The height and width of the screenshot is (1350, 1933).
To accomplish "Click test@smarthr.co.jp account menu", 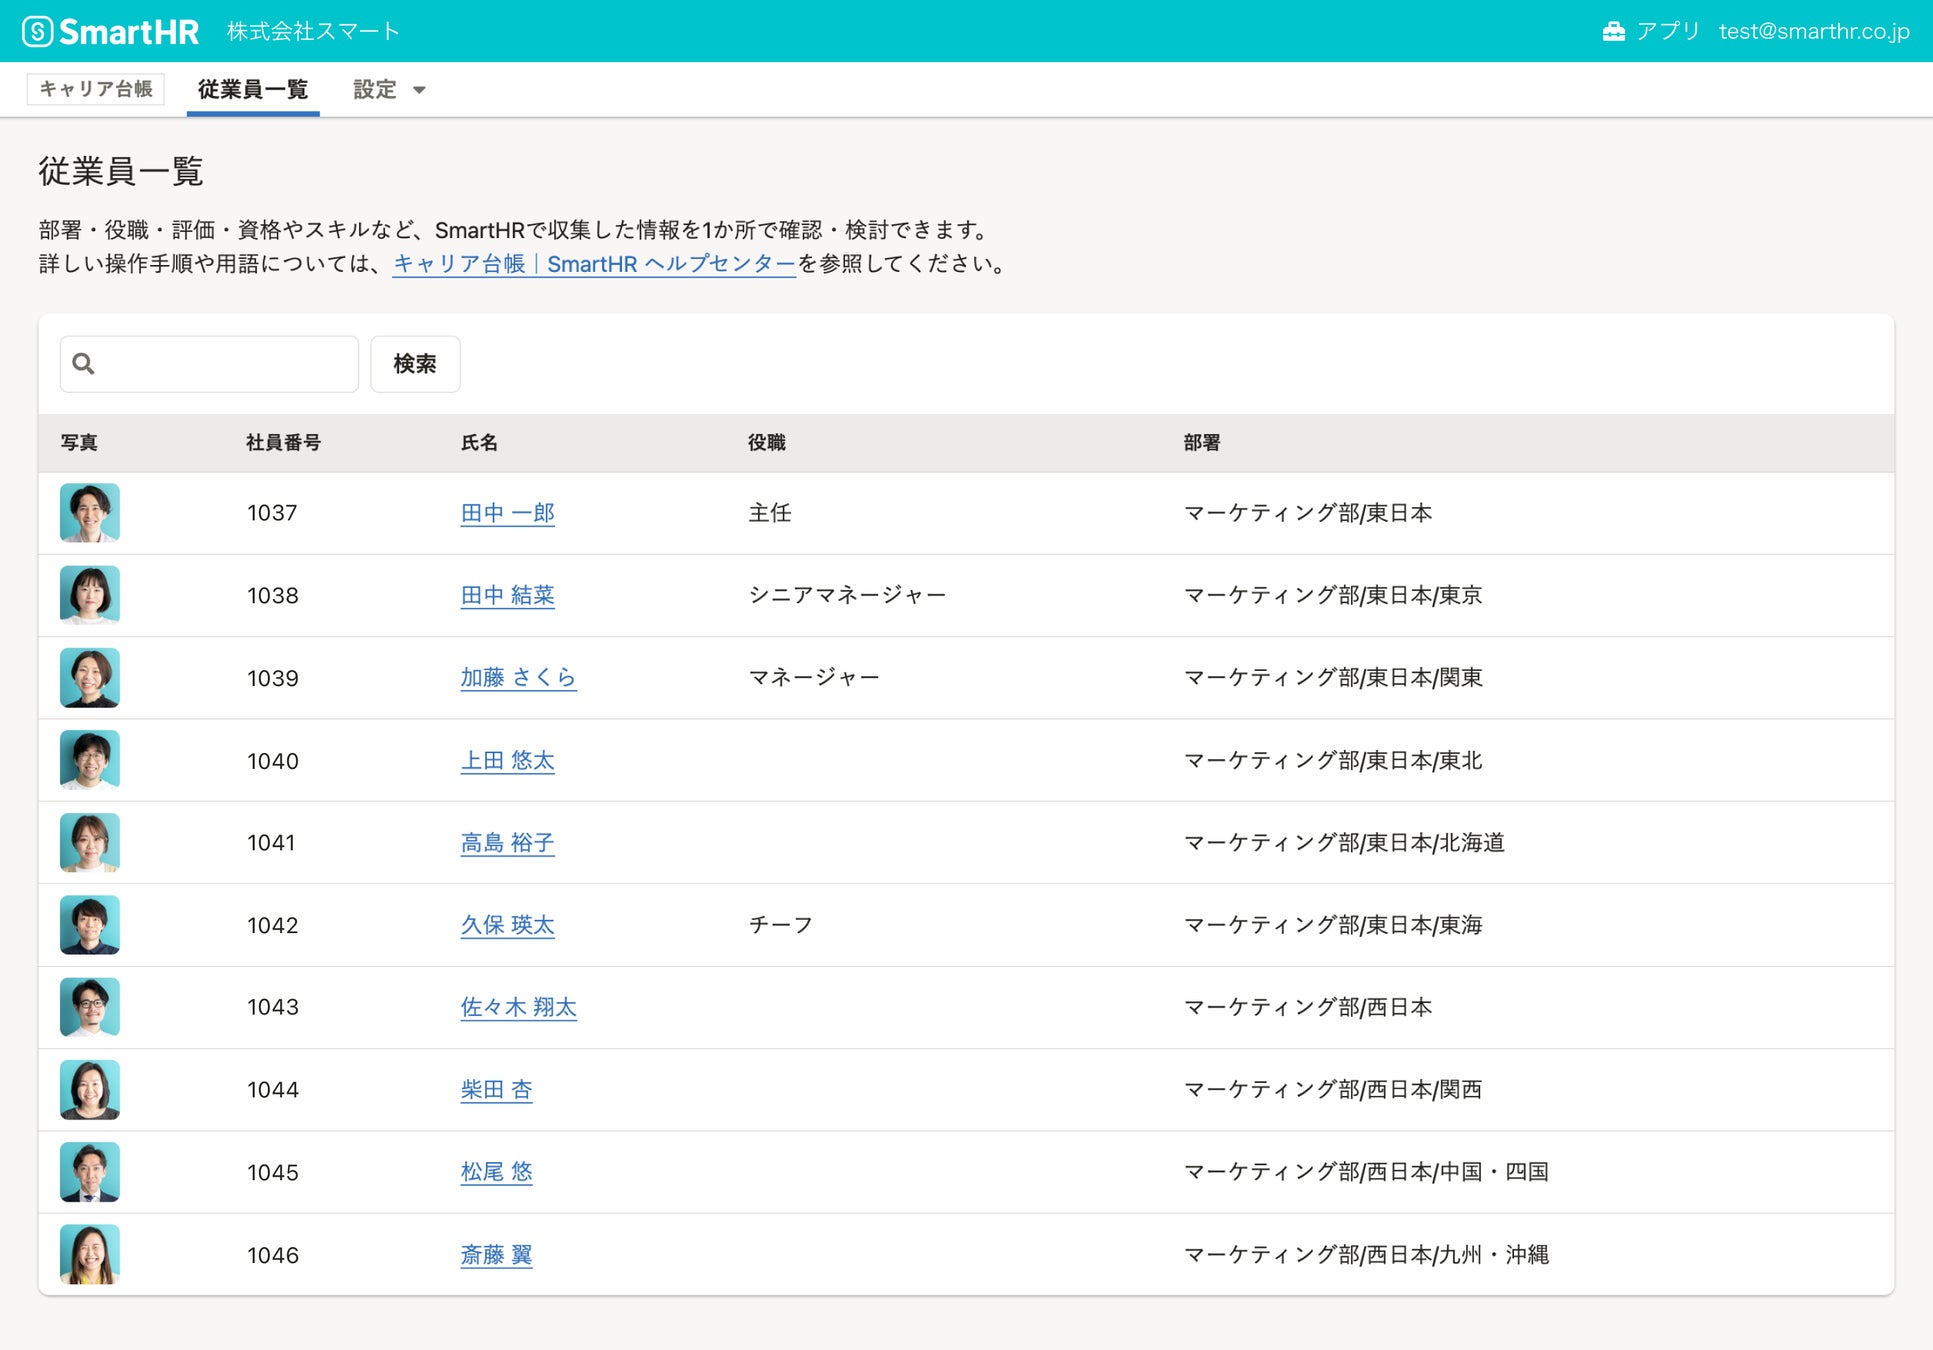I will coord(1813,32).
